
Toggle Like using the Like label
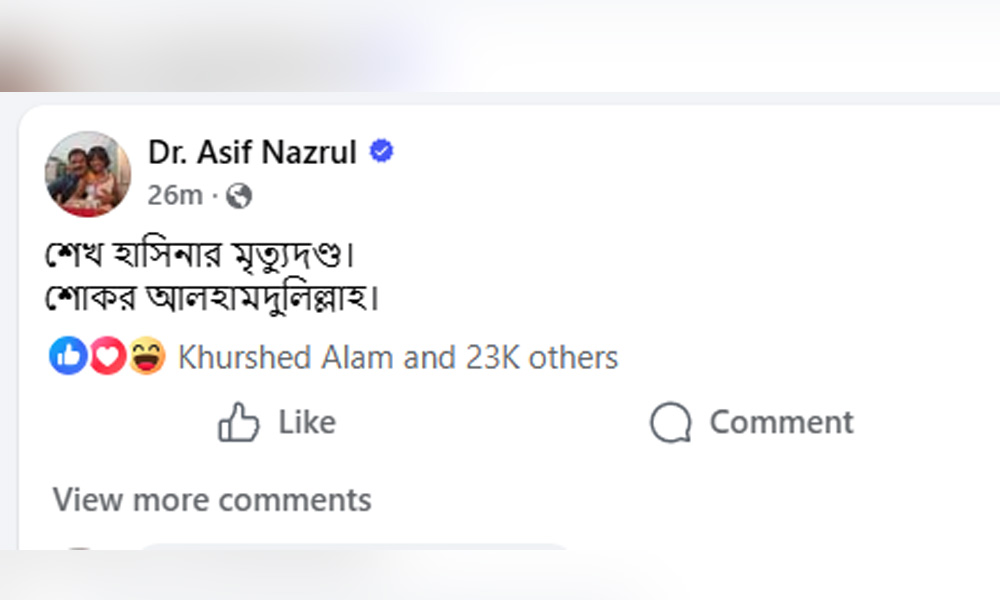(x=307, y=423)
